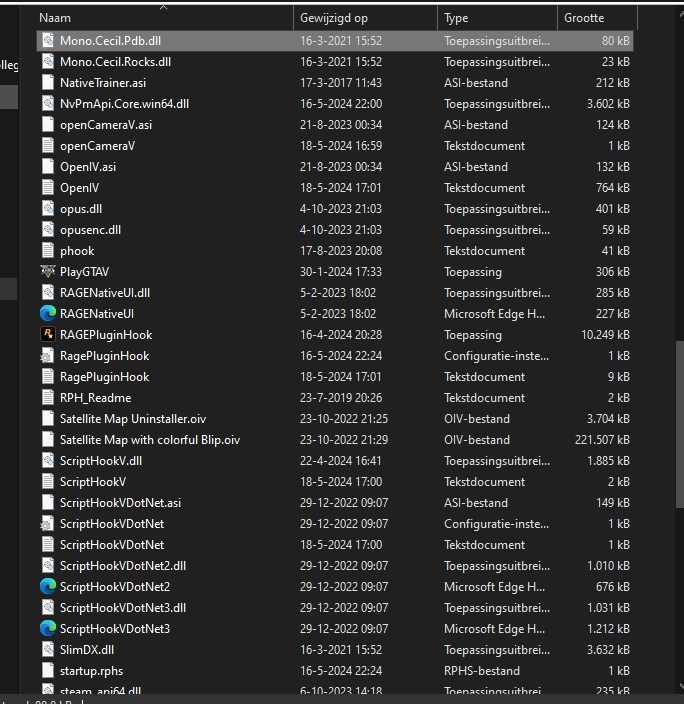
Task: Click the Edge icon next to RAGENativeUI
Action: 48,313
